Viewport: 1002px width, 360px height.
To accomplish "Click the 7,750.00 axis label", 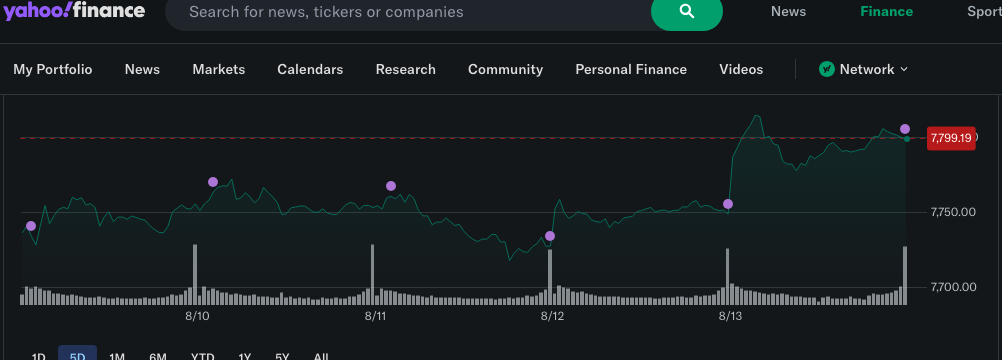I will pos(953,212).
